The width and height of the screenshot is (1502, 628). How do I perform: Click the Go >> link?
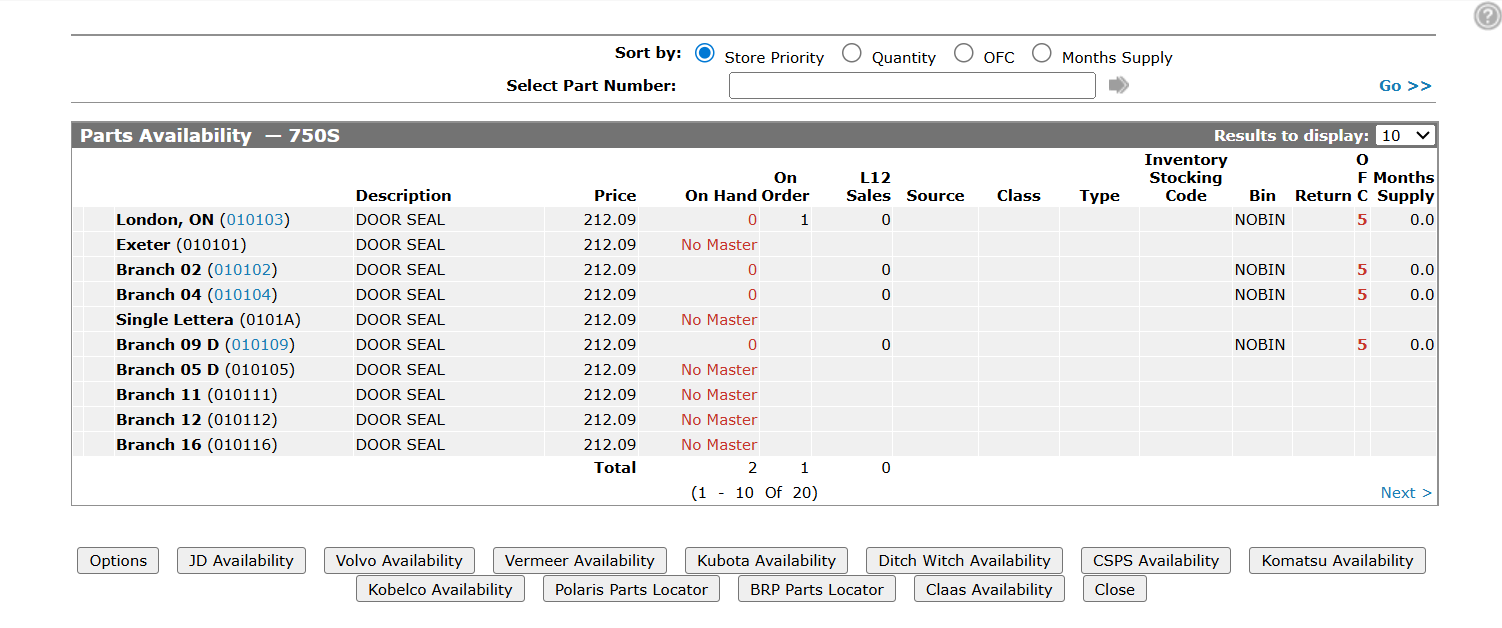tap(1405, 86)
